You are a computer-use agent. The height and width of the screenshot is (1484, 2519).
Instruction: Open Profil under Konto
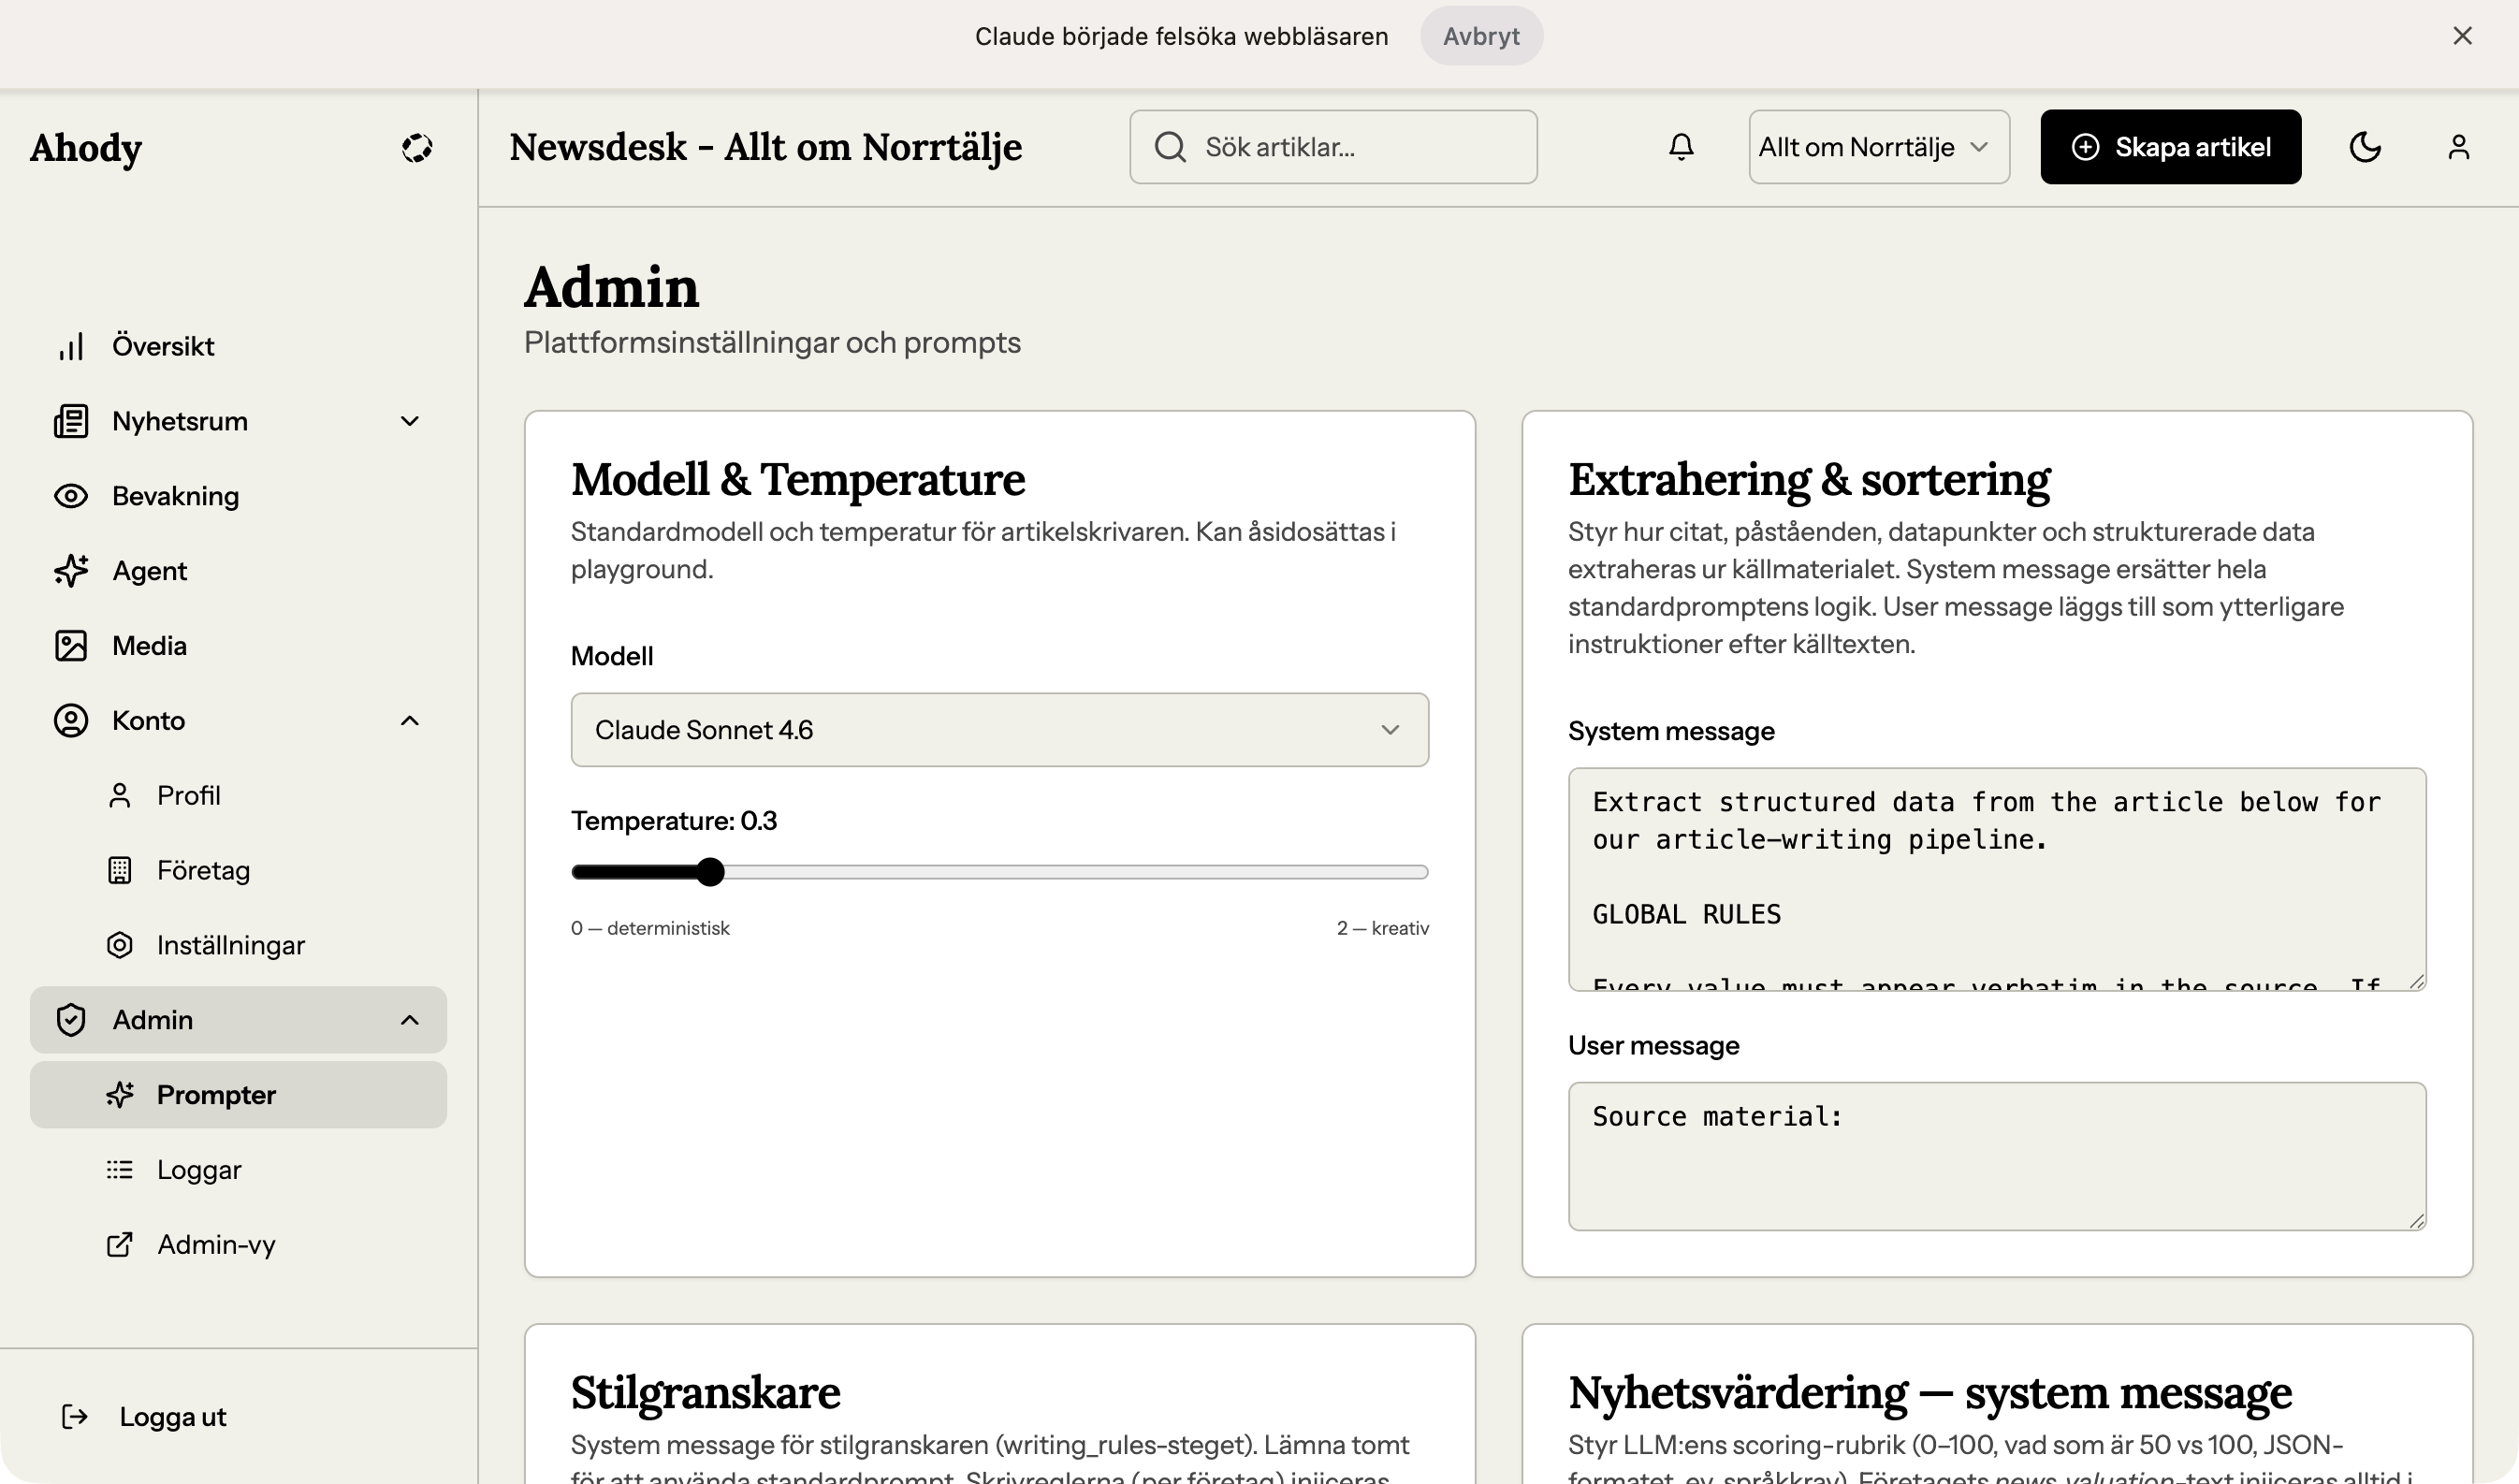pos(238,796)
